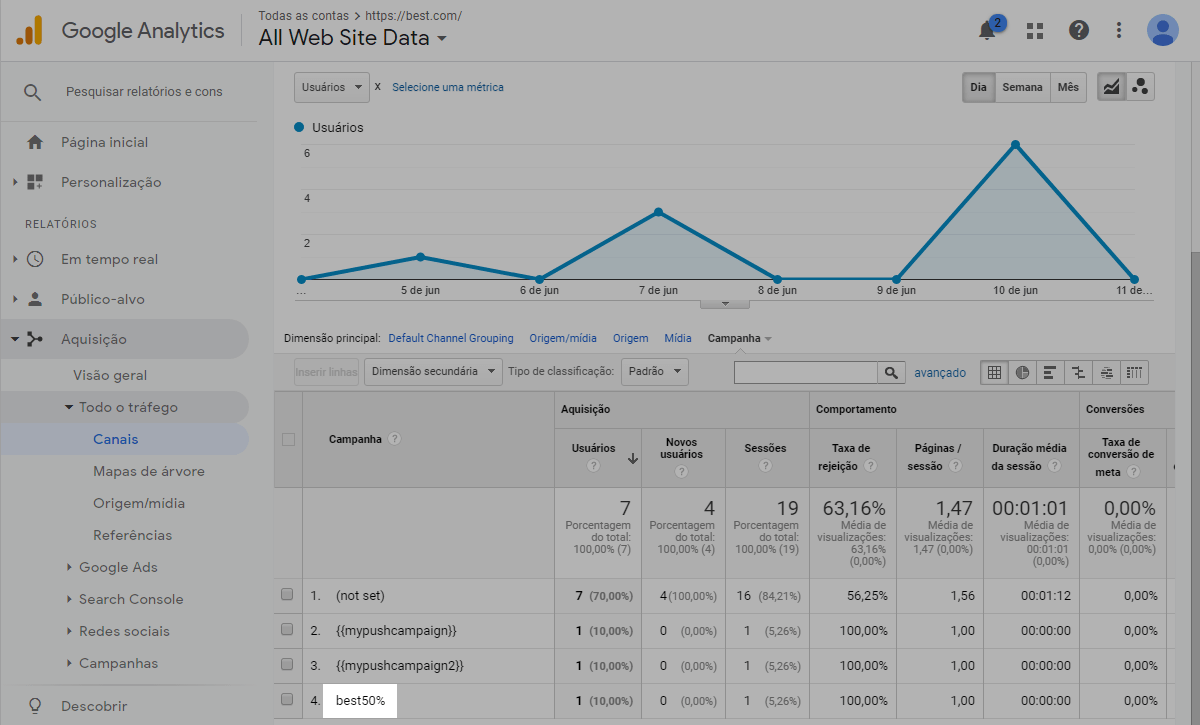The height and width of the screenshot is (725, 1200).
Task: Switch to the term cloud view icon
Action: click(x=1106, y=372)
